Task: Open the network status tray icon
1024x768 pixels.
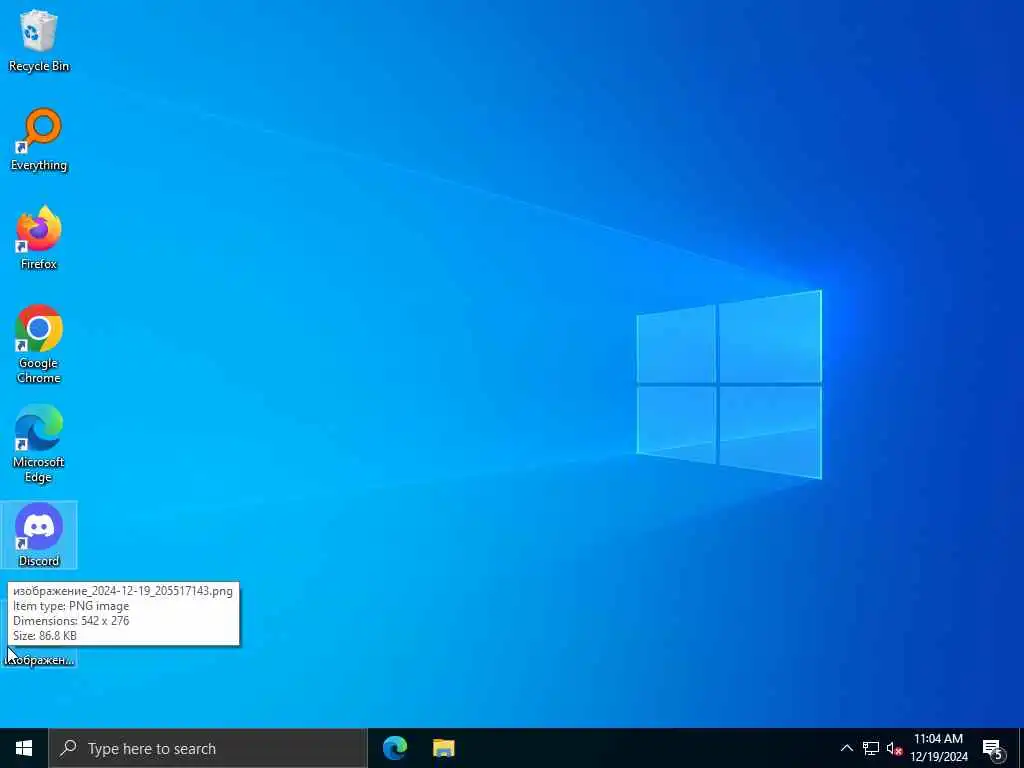Action: point(871,748)
